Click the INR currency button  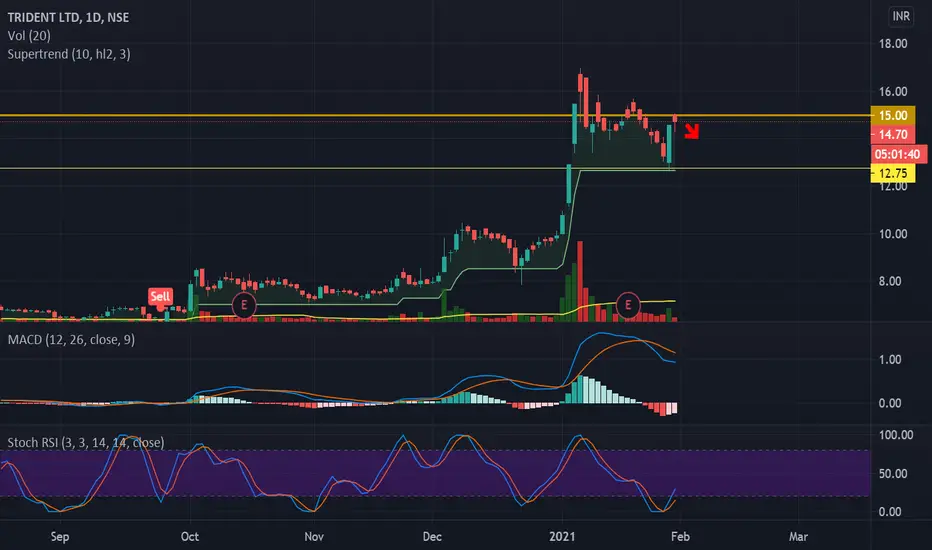click(x=901, y=16)
